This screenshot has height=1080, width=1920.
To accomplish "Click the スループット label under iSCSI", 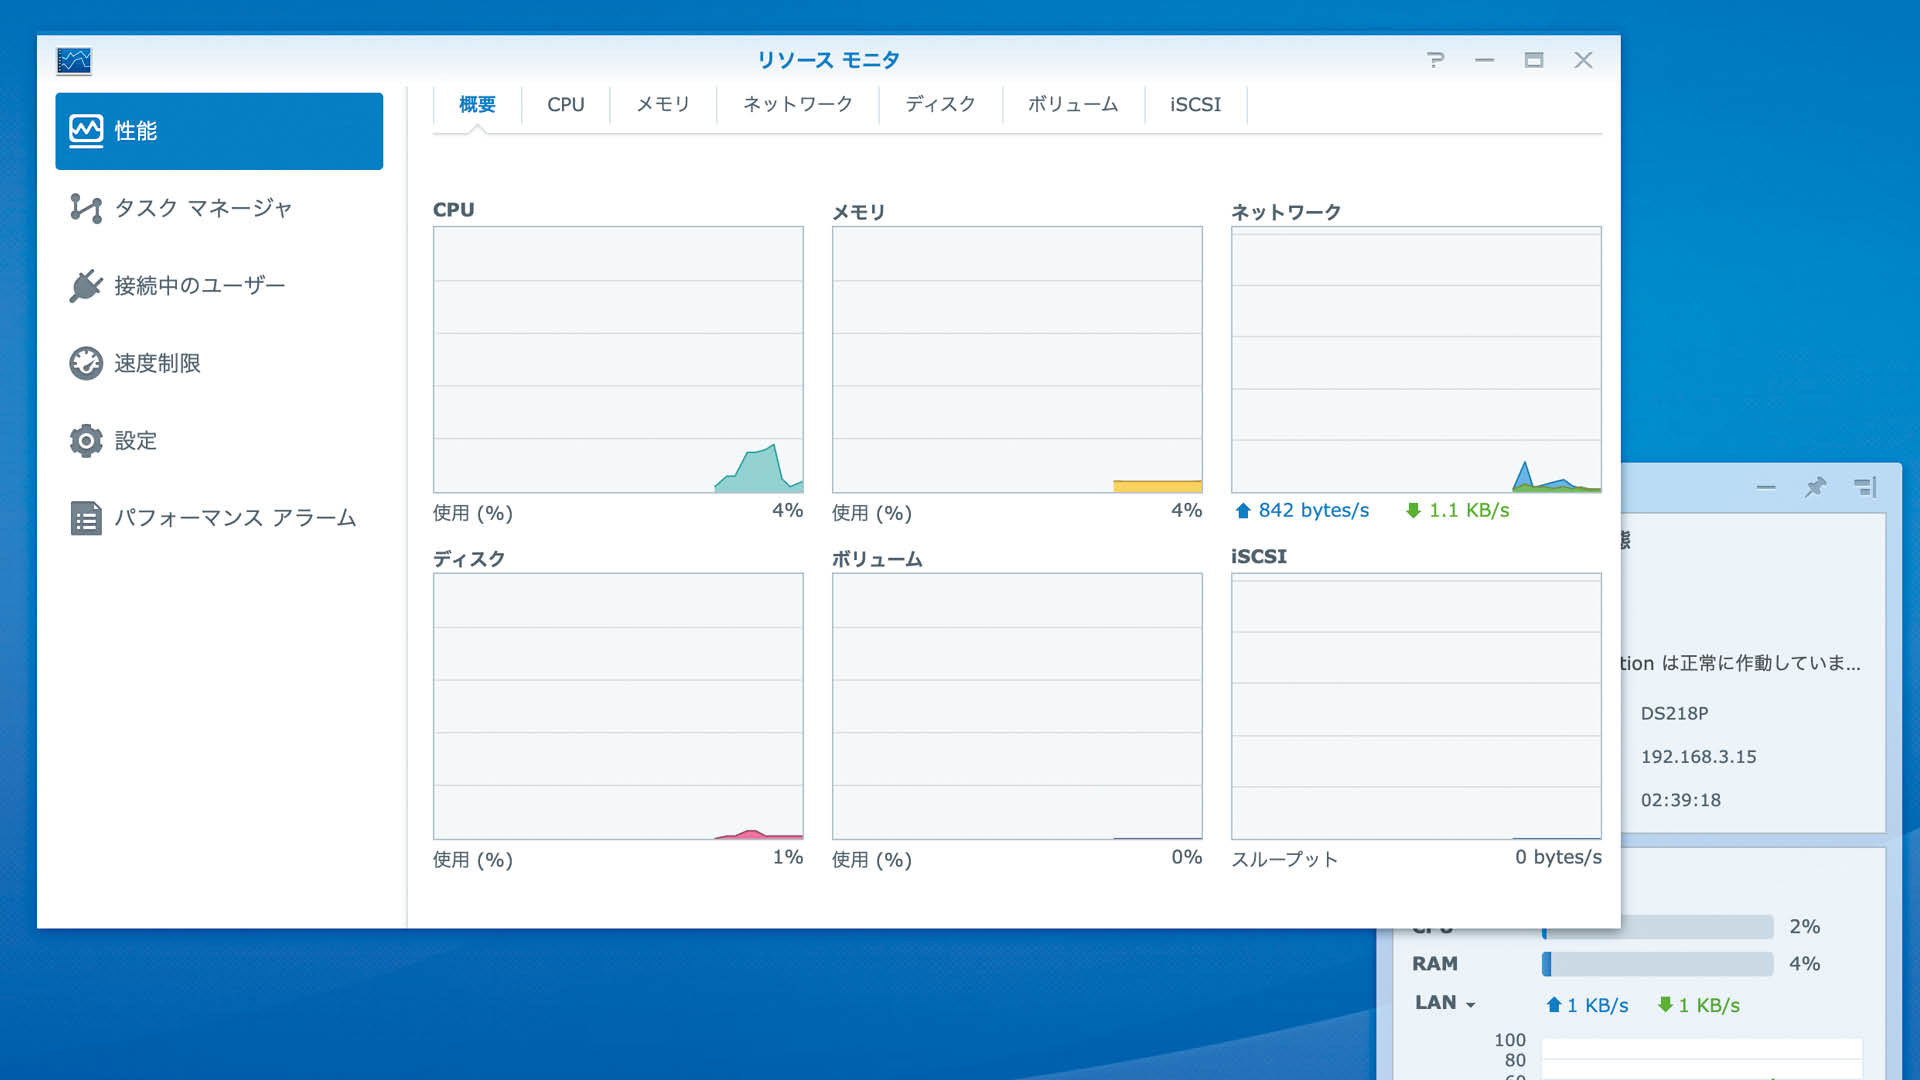I will (1284, 860).
